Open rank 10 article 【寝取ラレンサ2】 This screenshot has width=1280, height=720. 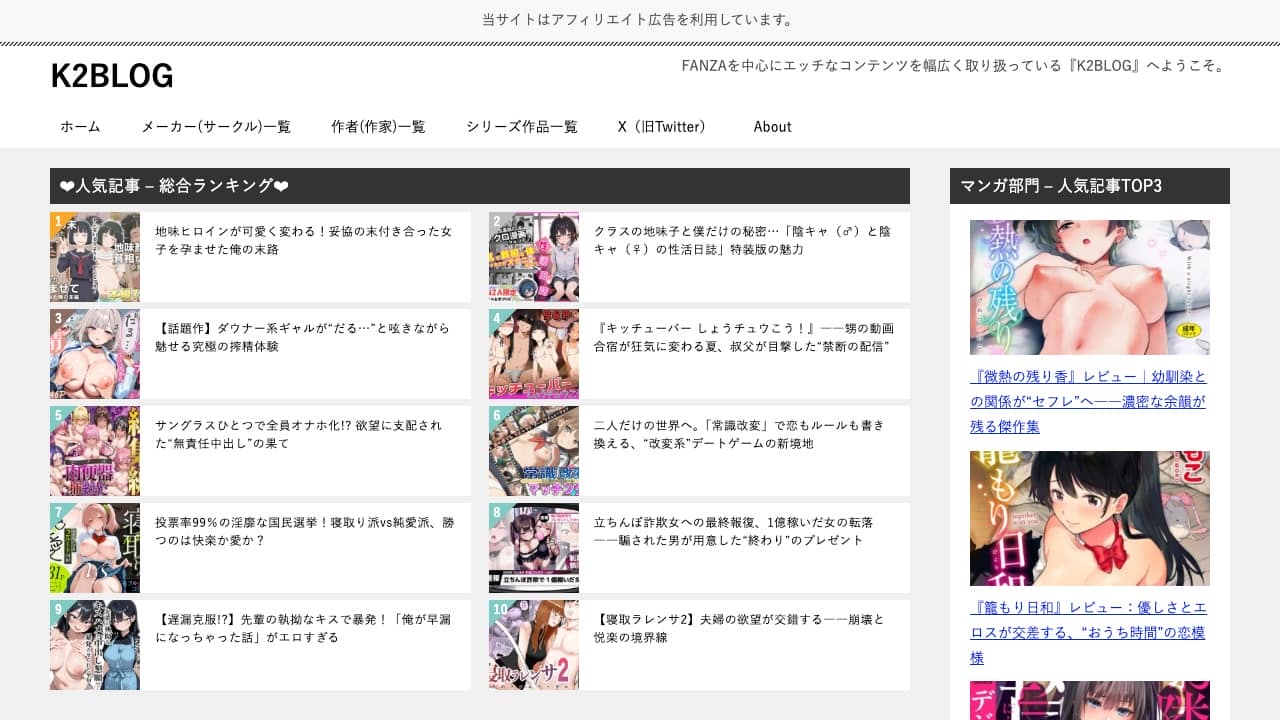(x=739, y=628)
